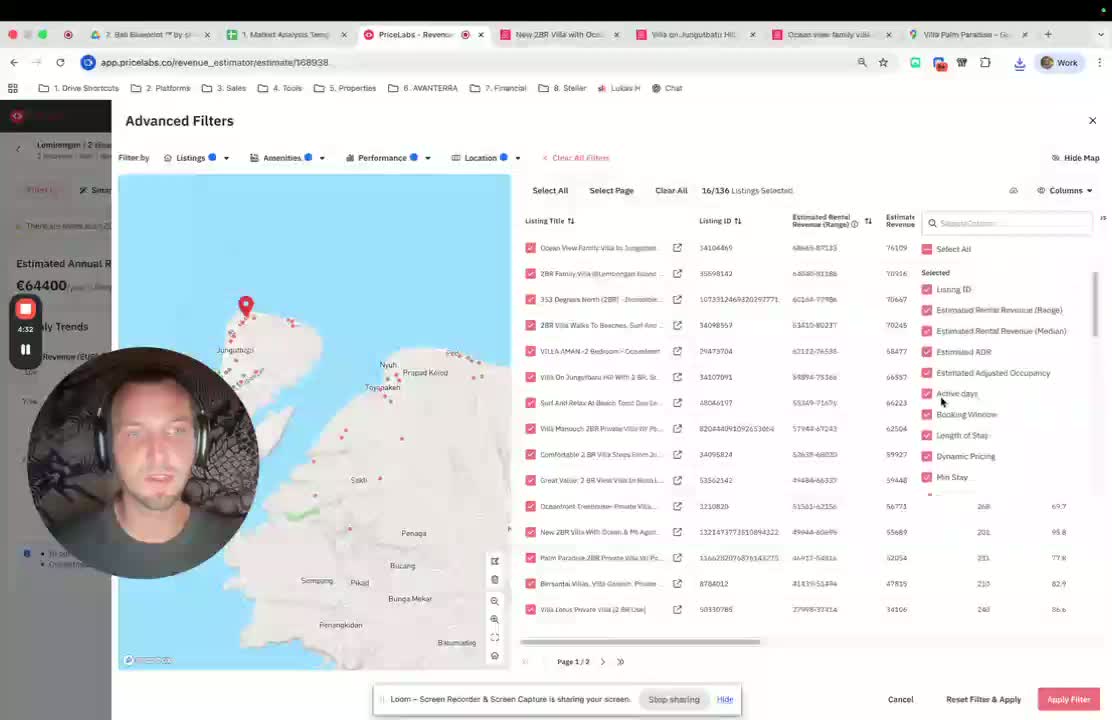This screenshot has height=720, width=1112.
Task: Jump to last page of listings
Action: (621, 661)
